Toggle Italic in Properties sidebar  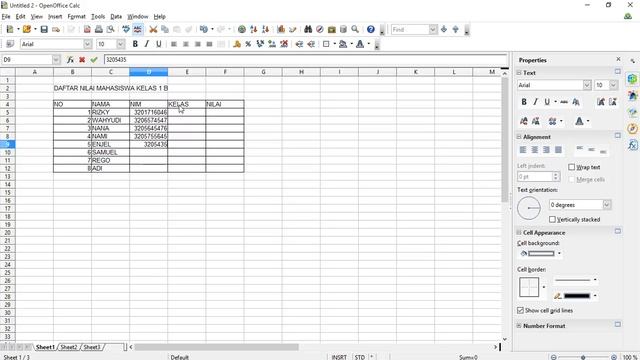(x=536, y=102)
